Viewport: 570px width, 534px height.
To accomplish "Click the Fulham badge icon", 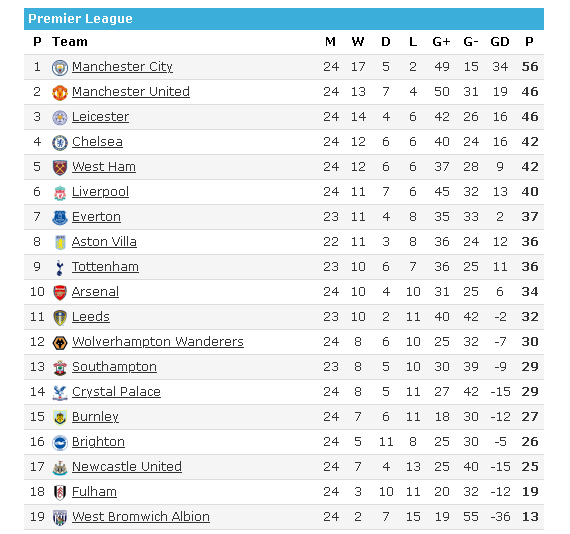I will coord(60,493).
